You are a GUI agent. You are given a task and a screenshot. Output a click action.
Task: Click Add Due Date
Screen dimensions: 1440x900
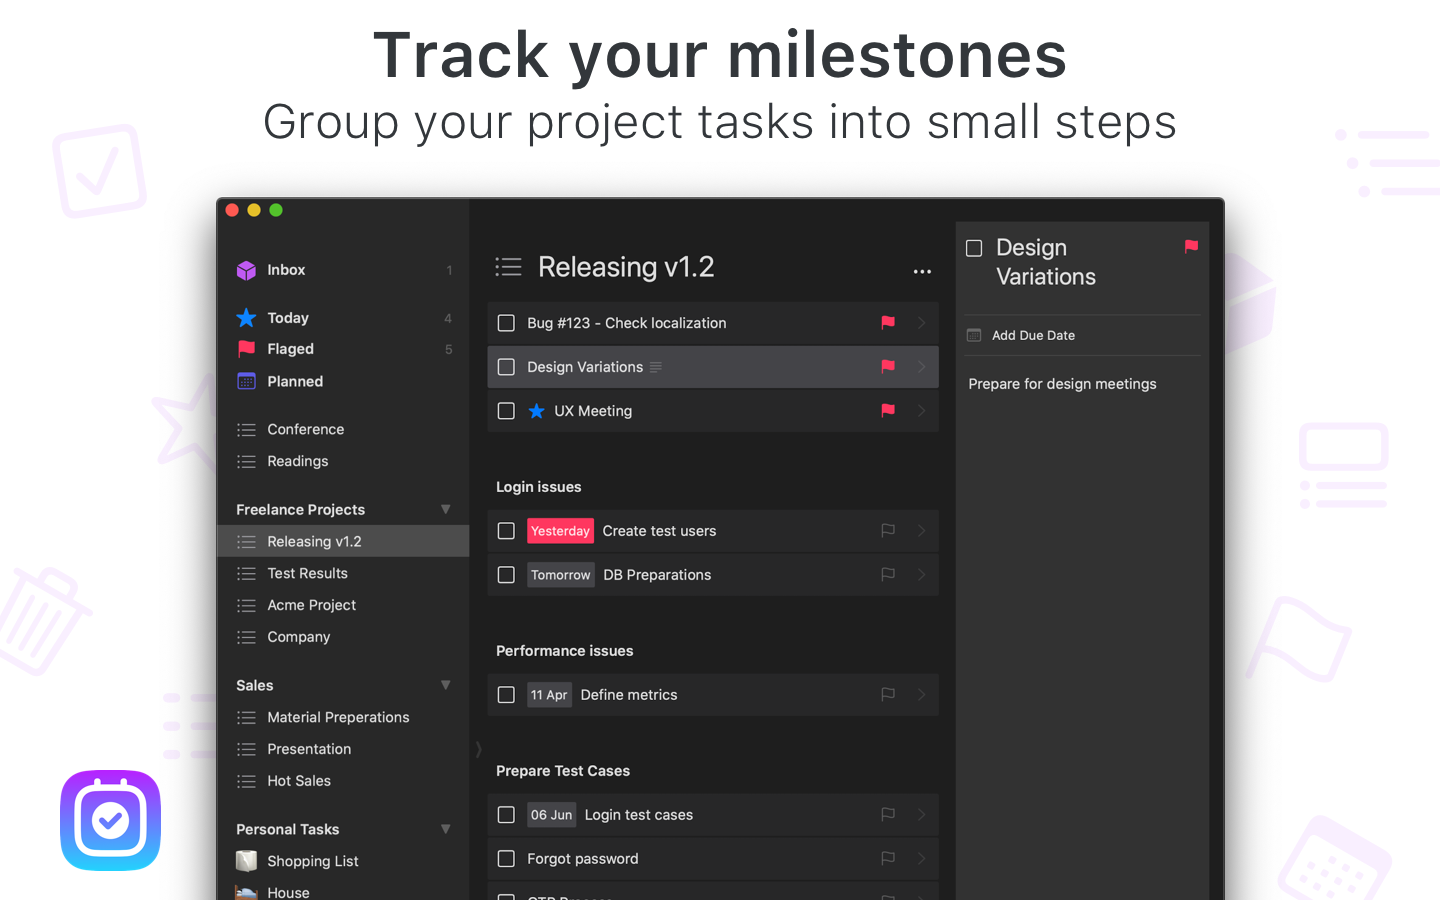tap(1033, 335)
